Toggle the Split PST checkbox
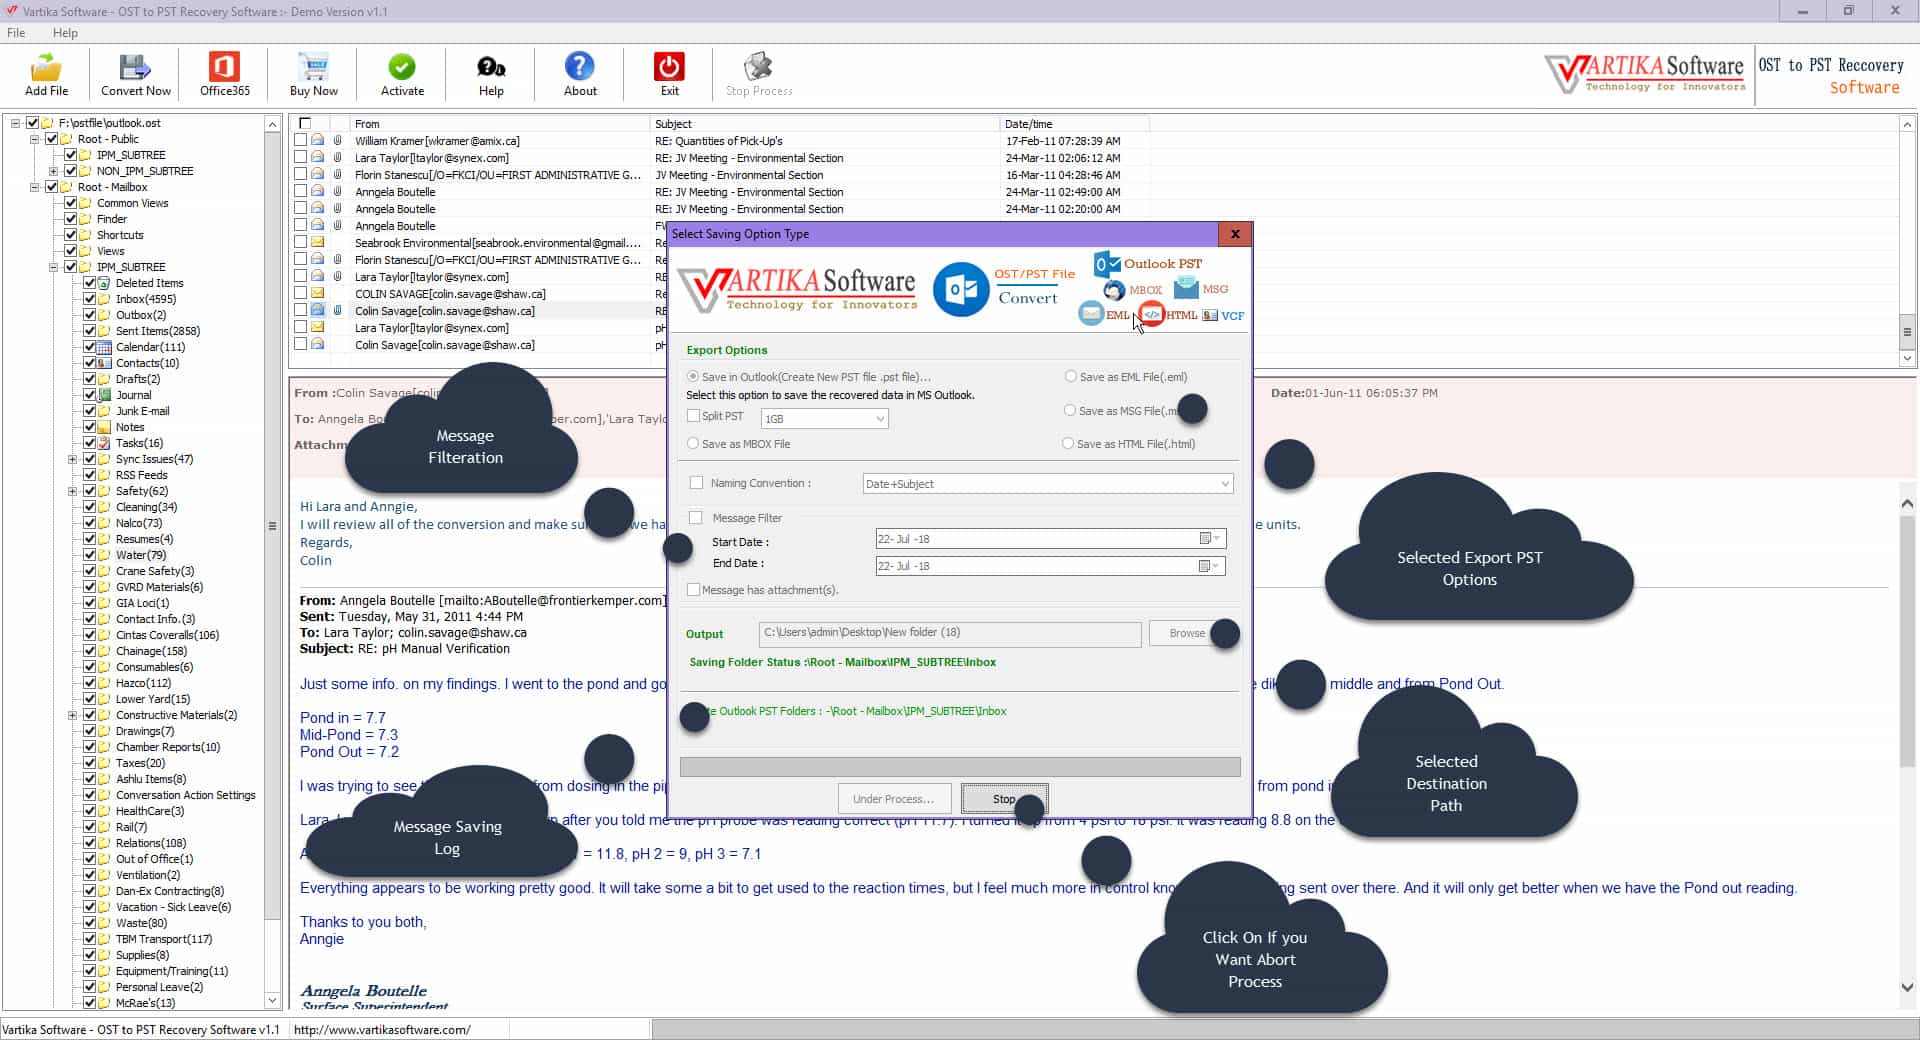Image resolution: width=1920 pixels, height=1040 pixels. (x=693, y=416)
